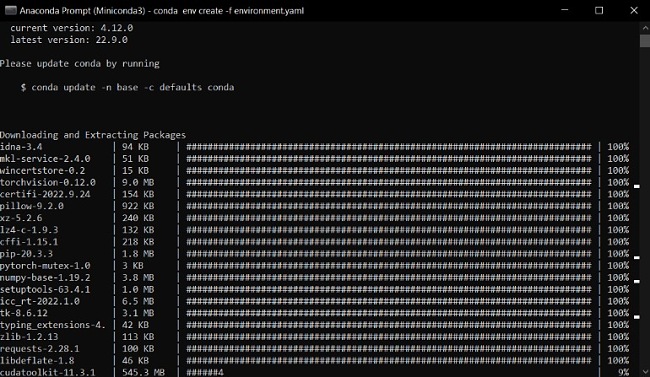Click the 9.0 MB size of torchvision
This screenshot has width=650, height=377.
pos(138,182)
